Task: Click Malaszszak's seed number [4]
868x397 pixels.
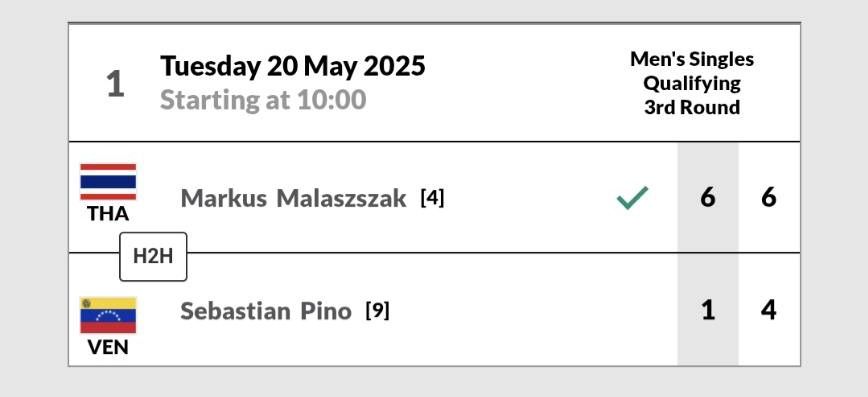Action: pyautogui.click(x=432, y=198)
